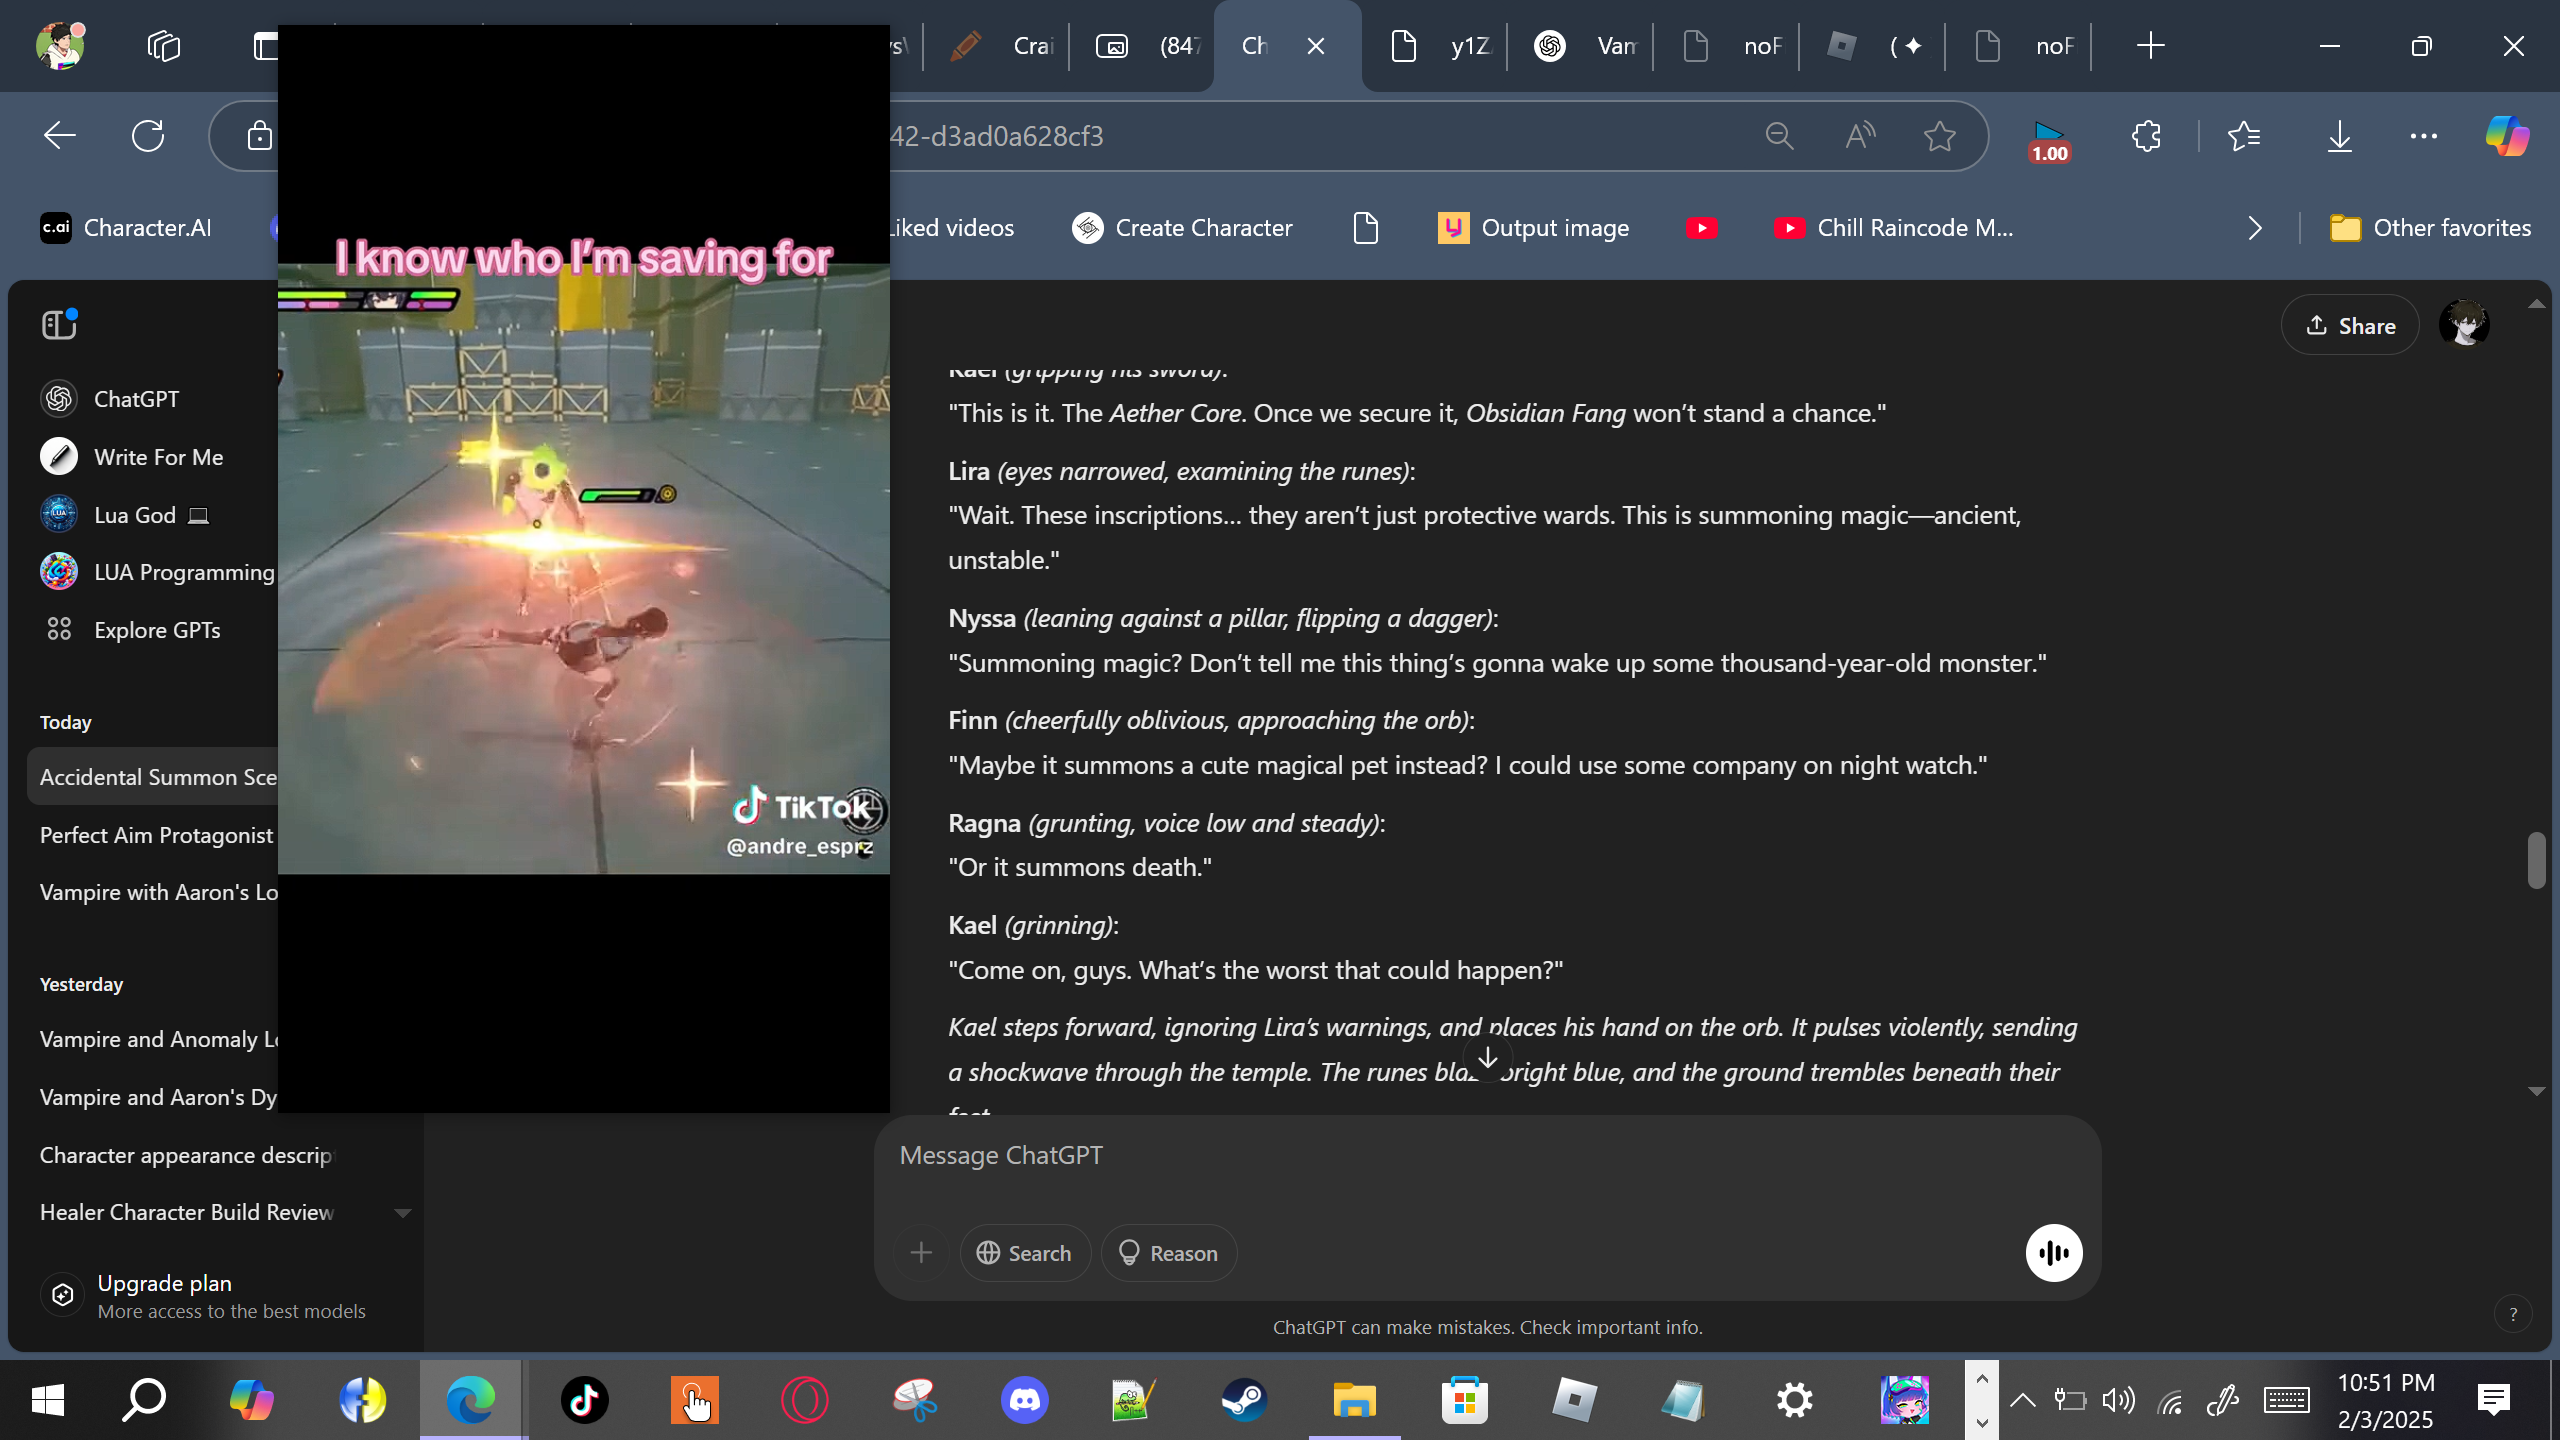This screenshot has width=2560, height=1440.
Task: Switch to the Roblox tab
Action: (x=1874, y=46)
